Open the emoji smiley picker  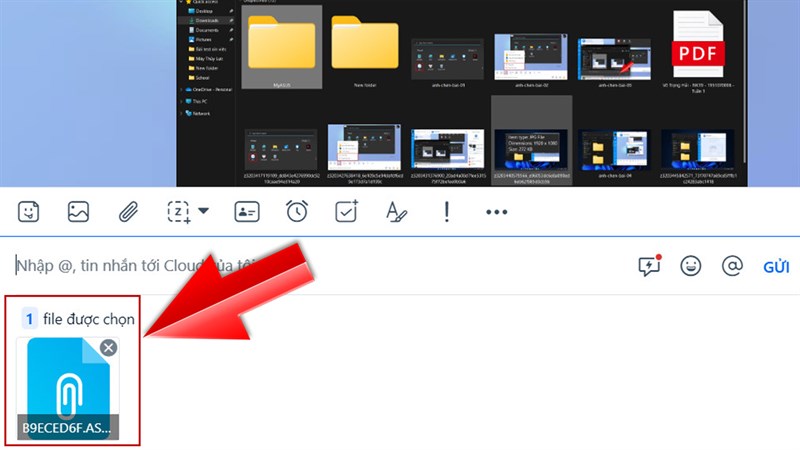690,266
